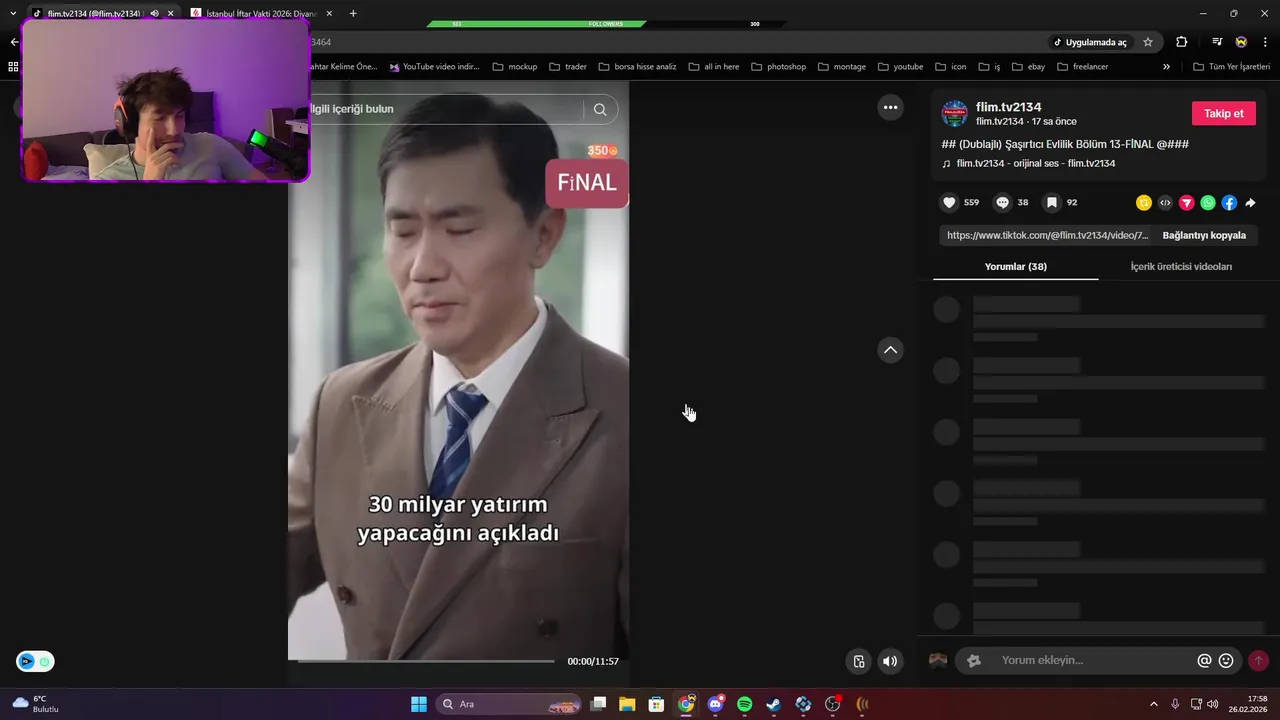Open the Chrome three-dot menu
1280x720 pixels.
(x=1265, y=42)
